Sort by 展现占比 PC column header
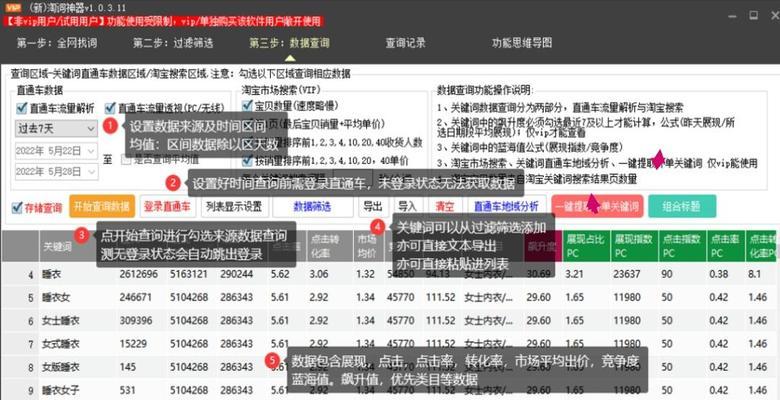This screenshot has height=400, width=780. [586, 246]
